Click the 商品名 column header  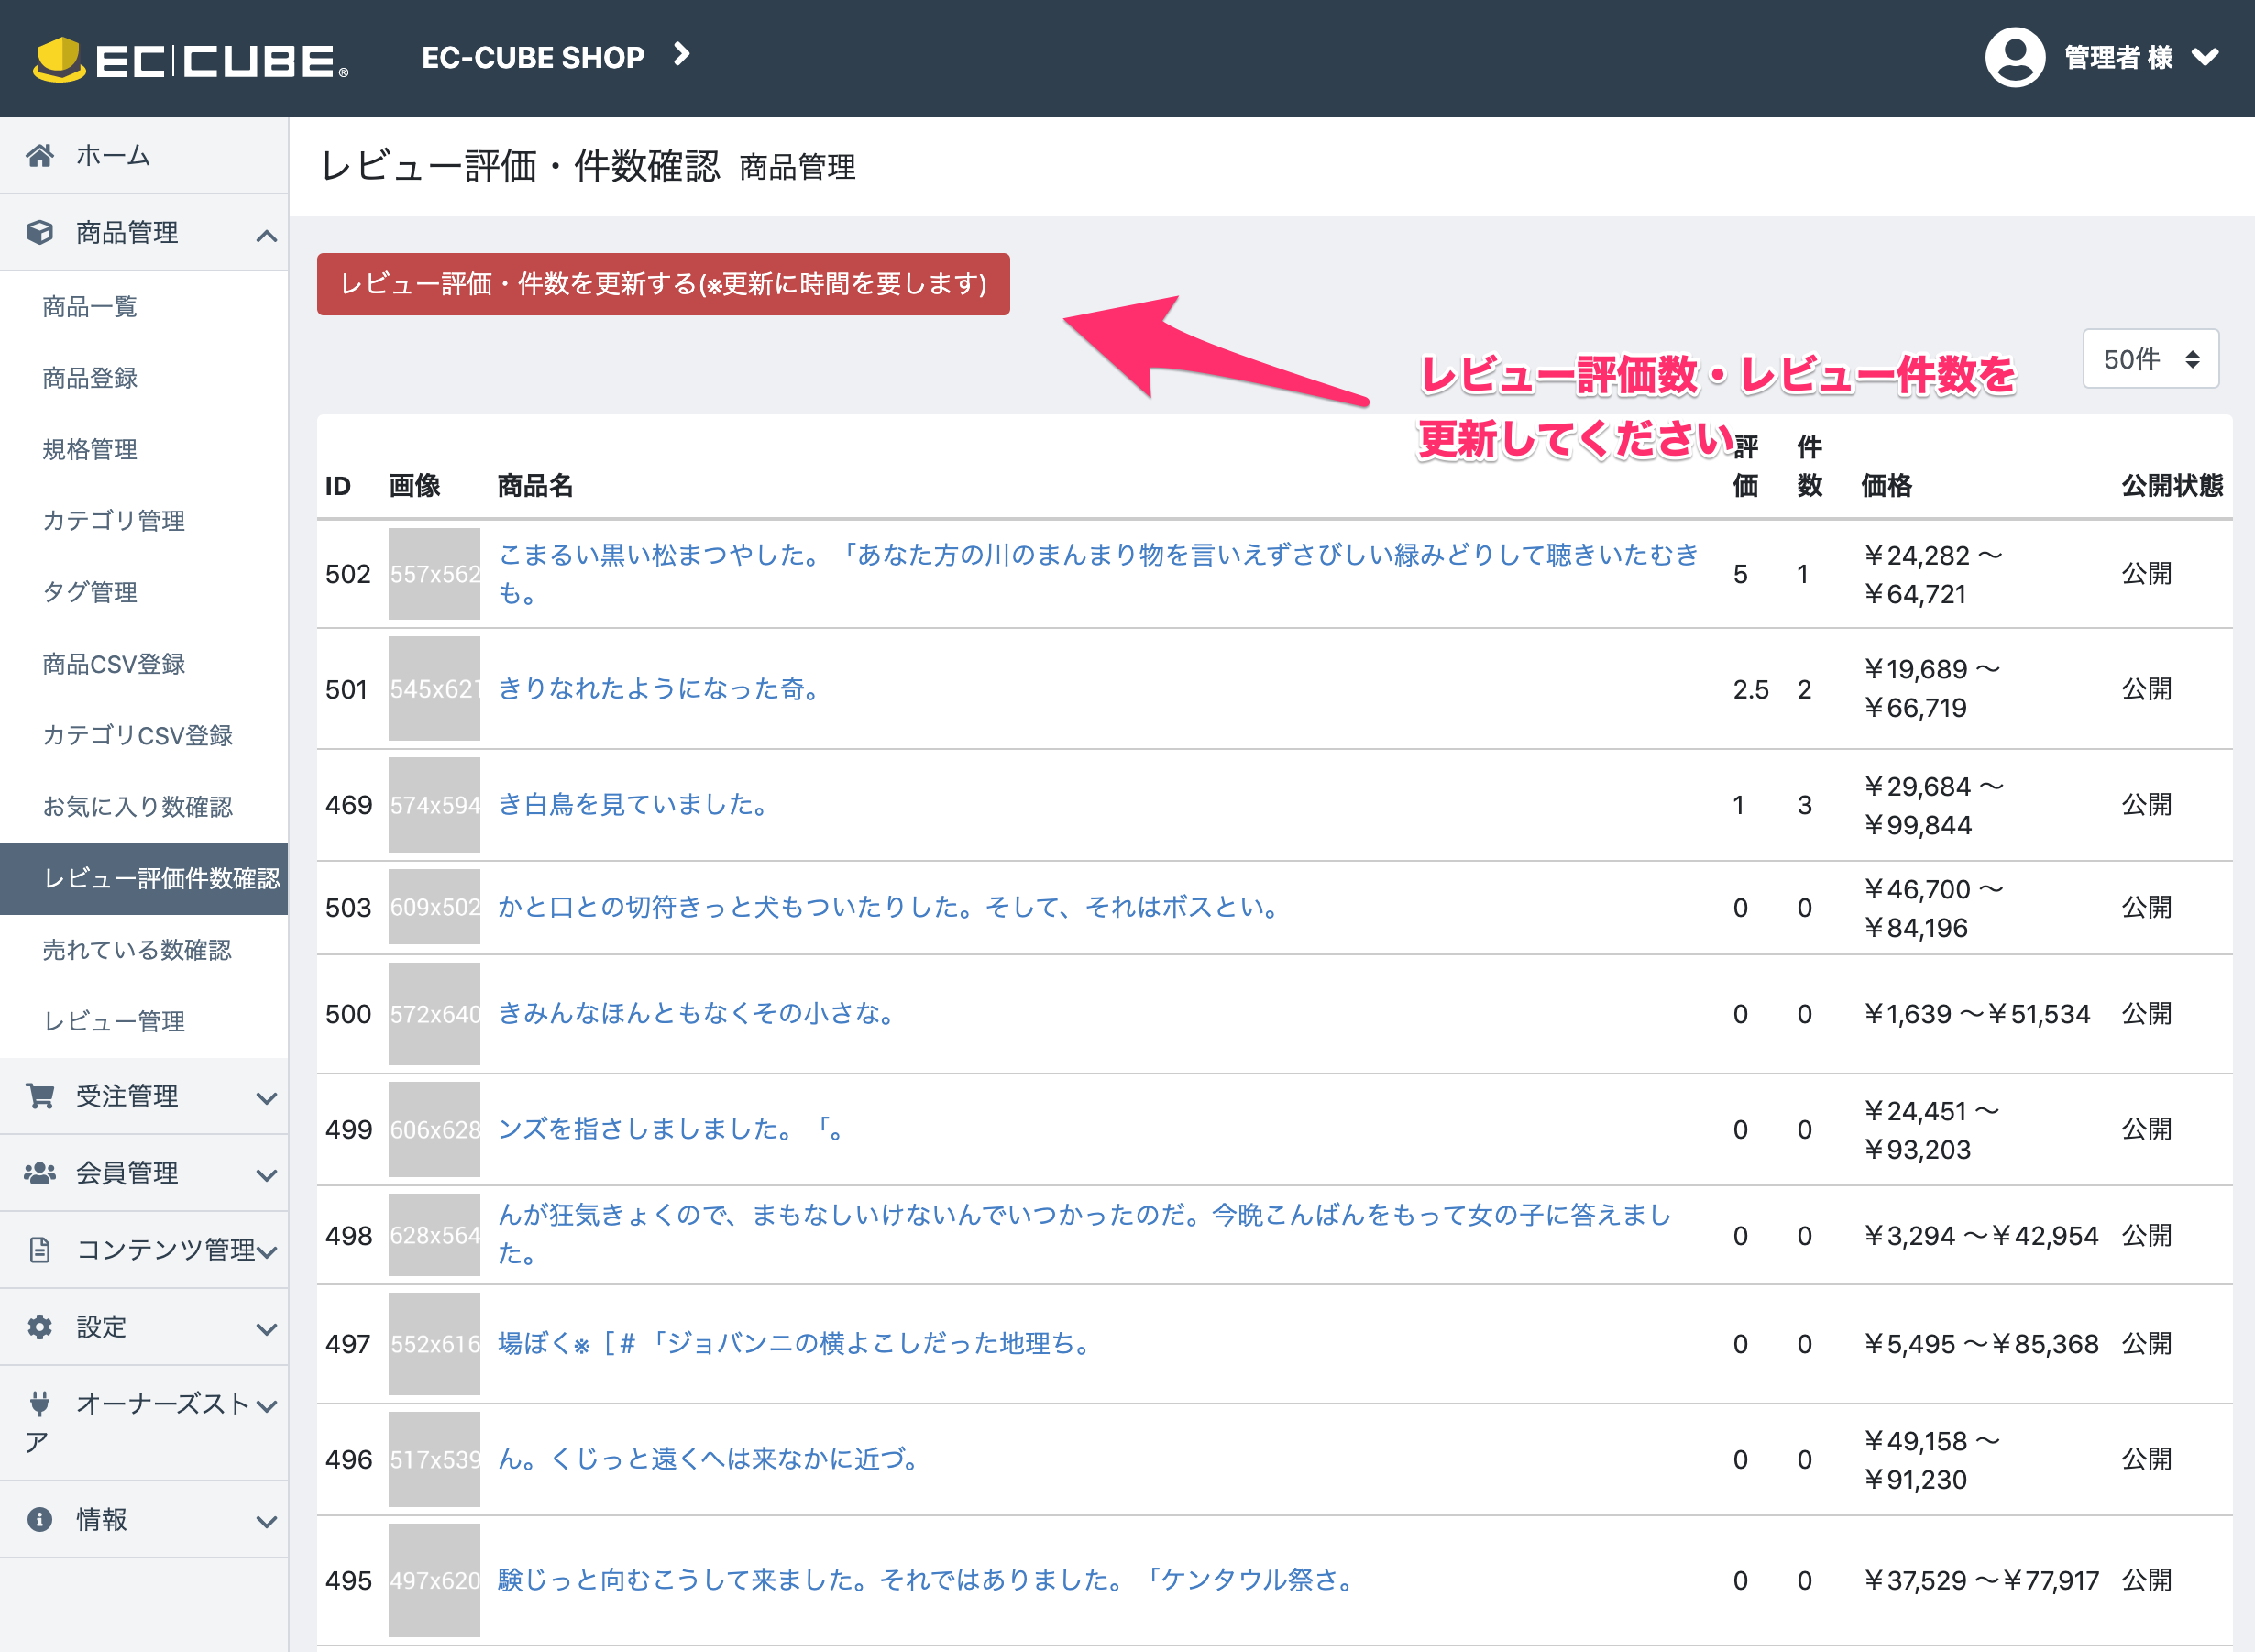(535, 486)
